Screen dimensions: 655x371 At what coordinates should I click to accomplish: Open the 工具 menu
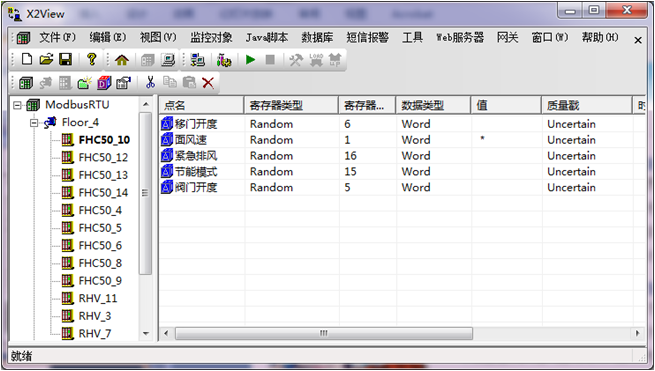coord(412,38)
